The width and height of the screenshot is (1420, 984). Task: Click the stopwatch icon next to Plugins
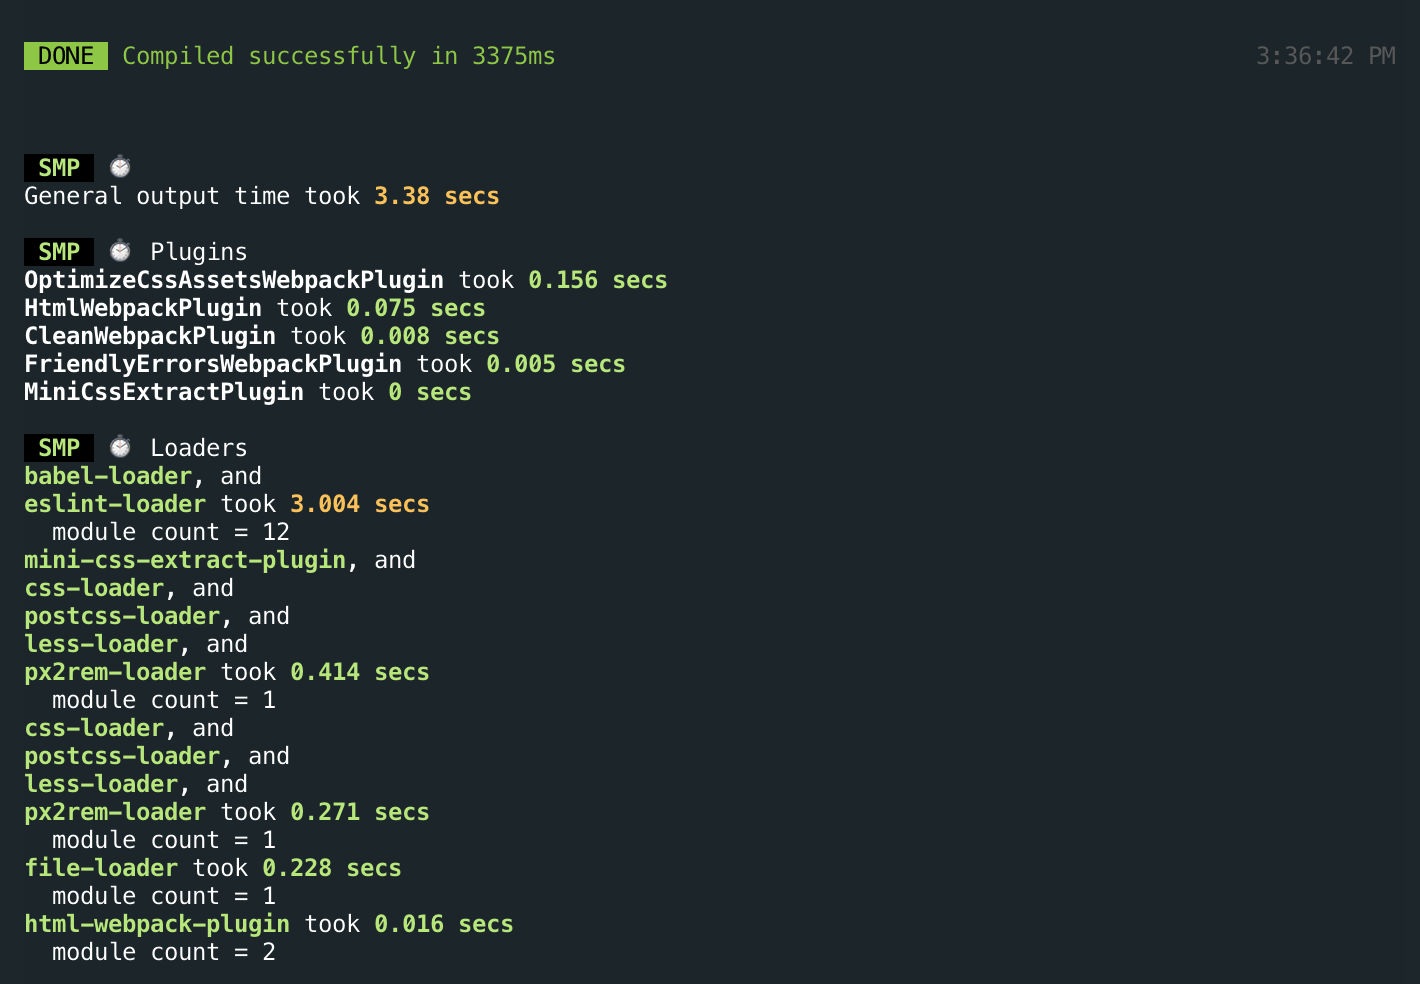click(x=120, y=251)
